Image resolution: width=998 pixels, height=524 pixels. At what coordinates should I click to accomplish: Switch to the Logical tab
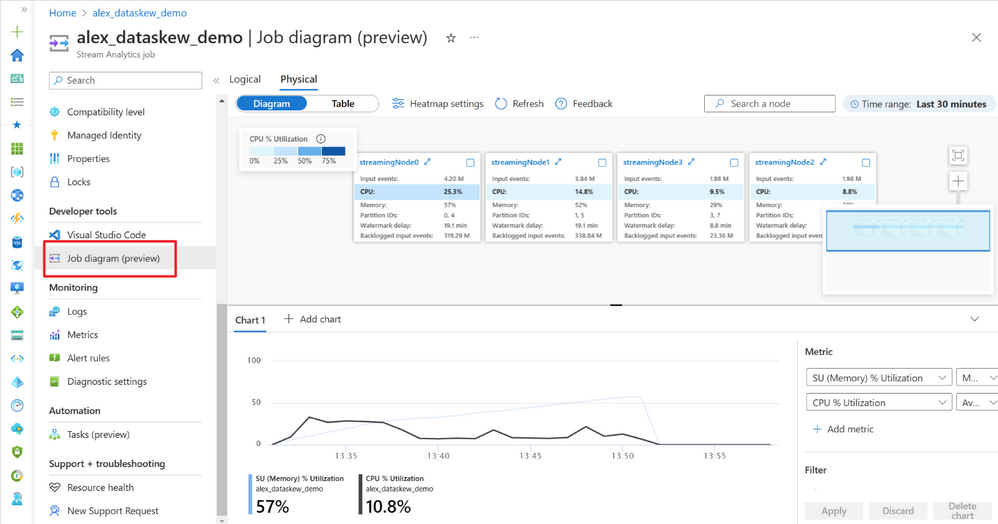point(245,79)
